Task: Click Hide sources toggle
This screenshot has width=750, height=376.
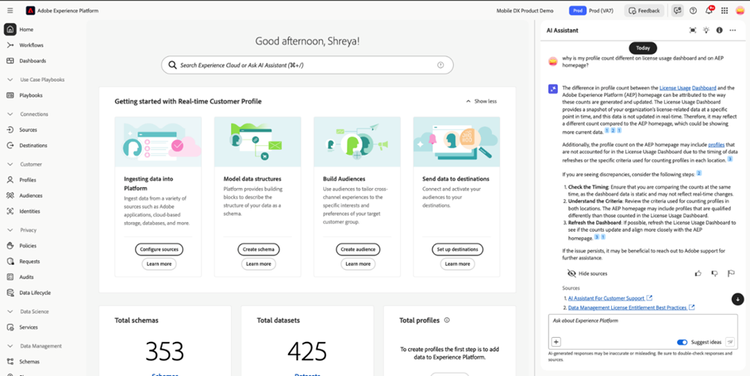Action: (587, 274)
